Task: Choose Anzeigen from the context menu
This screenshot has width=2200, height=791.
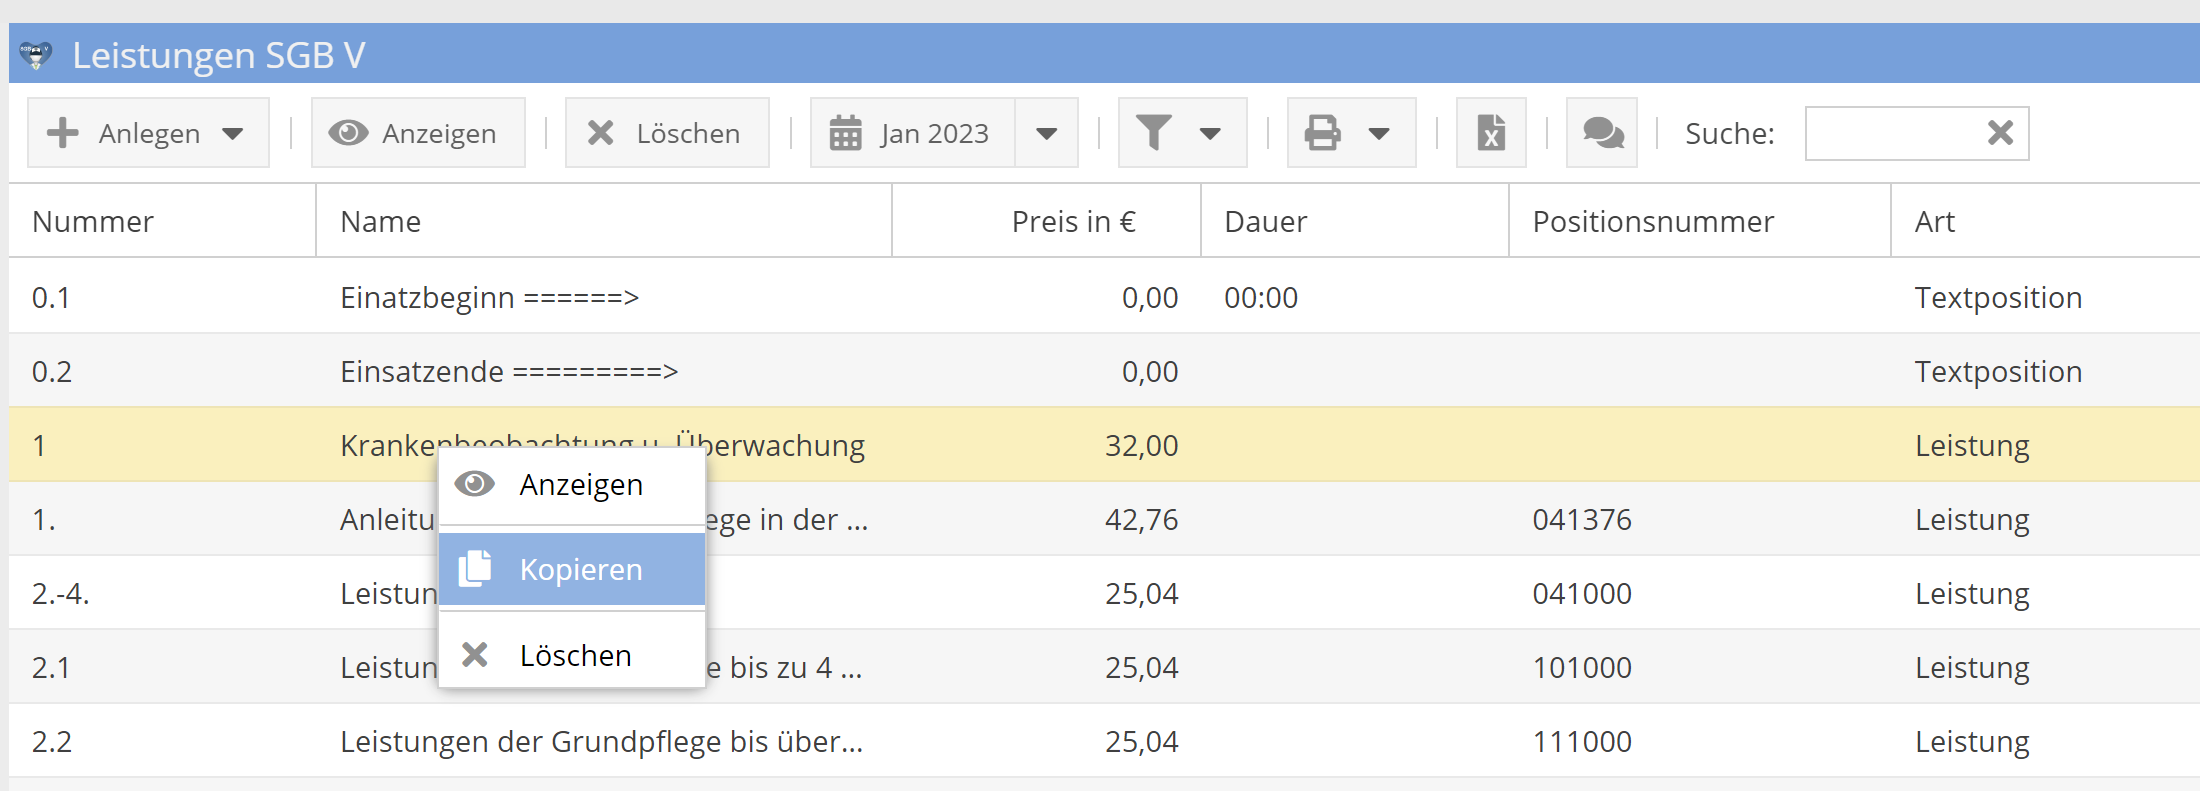Action: click(572, 485)
